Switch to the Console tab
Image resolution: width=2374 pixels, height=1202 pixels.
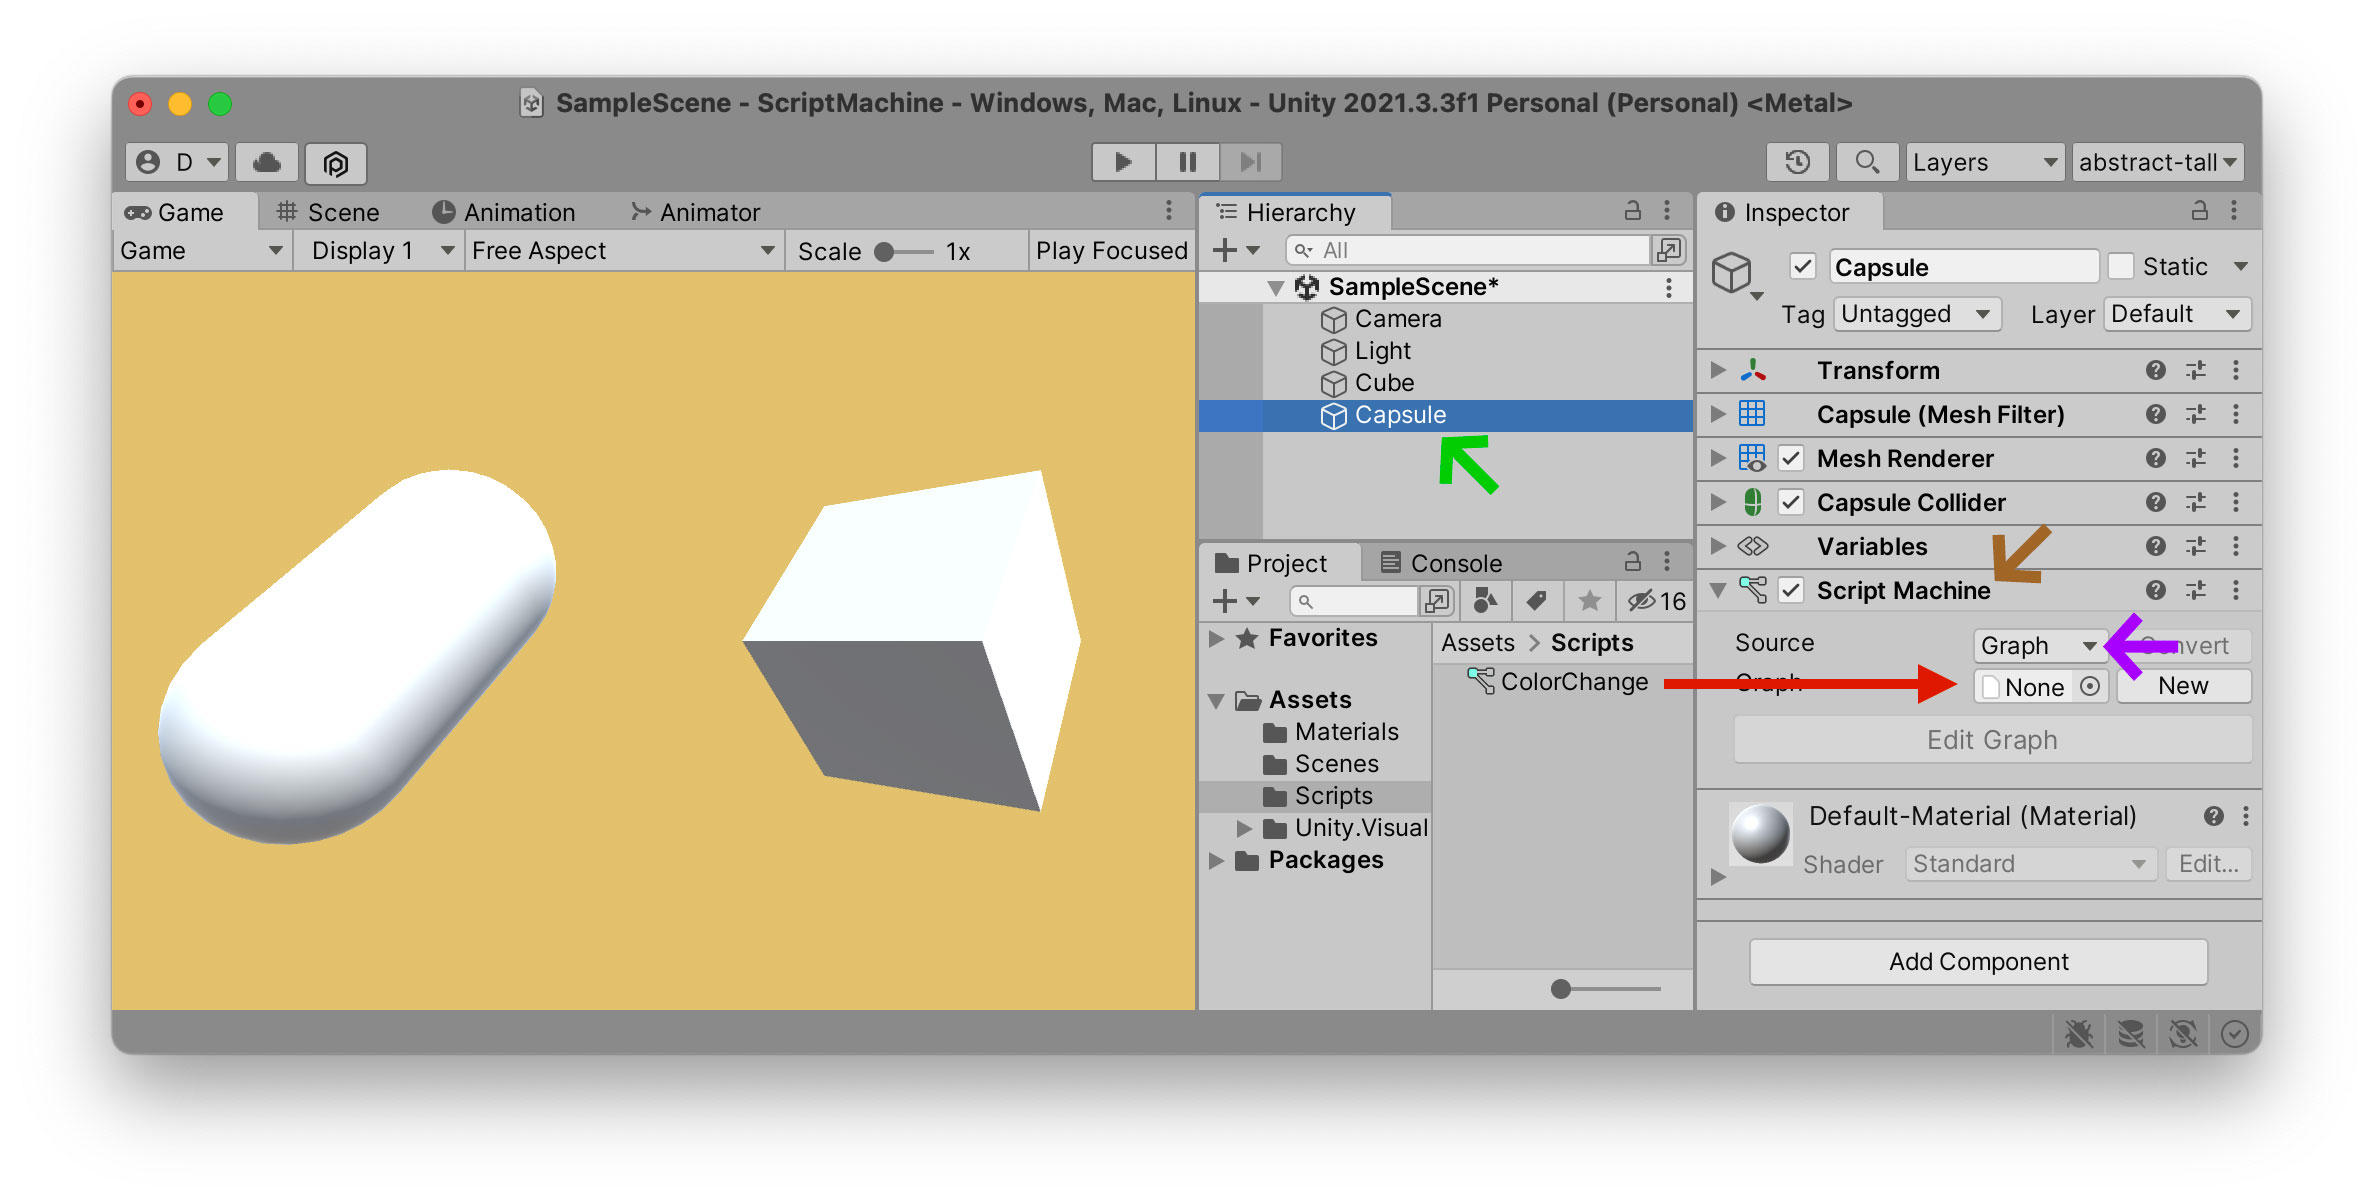point(1440,563)
